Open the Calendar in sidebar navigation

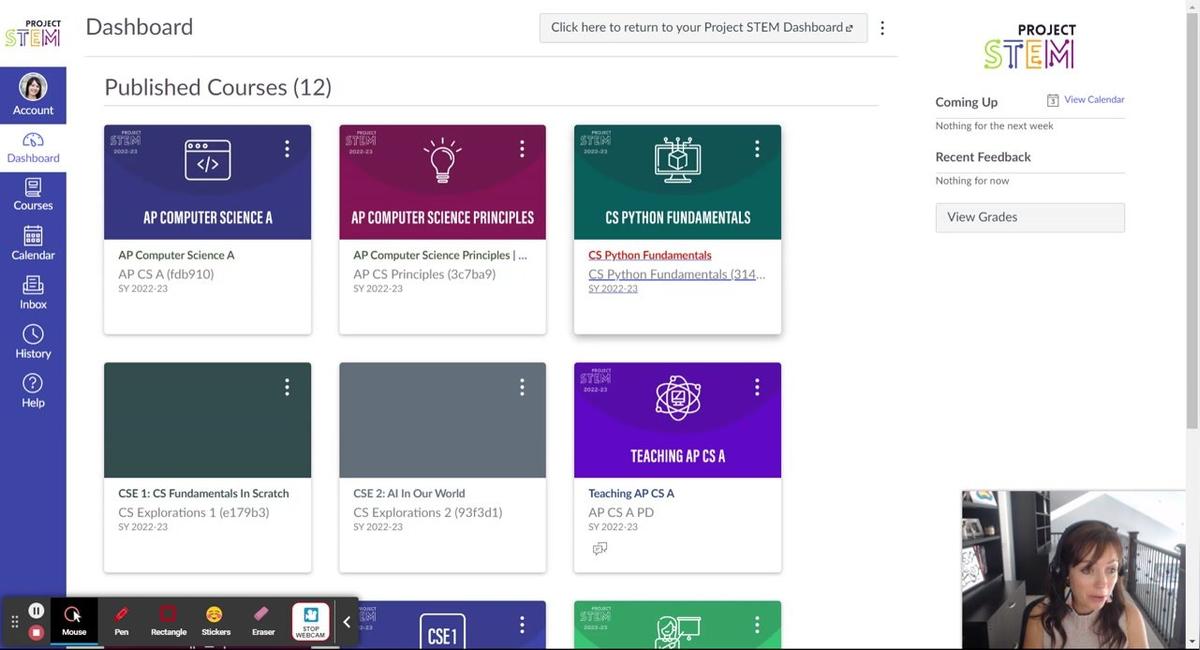pos(33,243)
